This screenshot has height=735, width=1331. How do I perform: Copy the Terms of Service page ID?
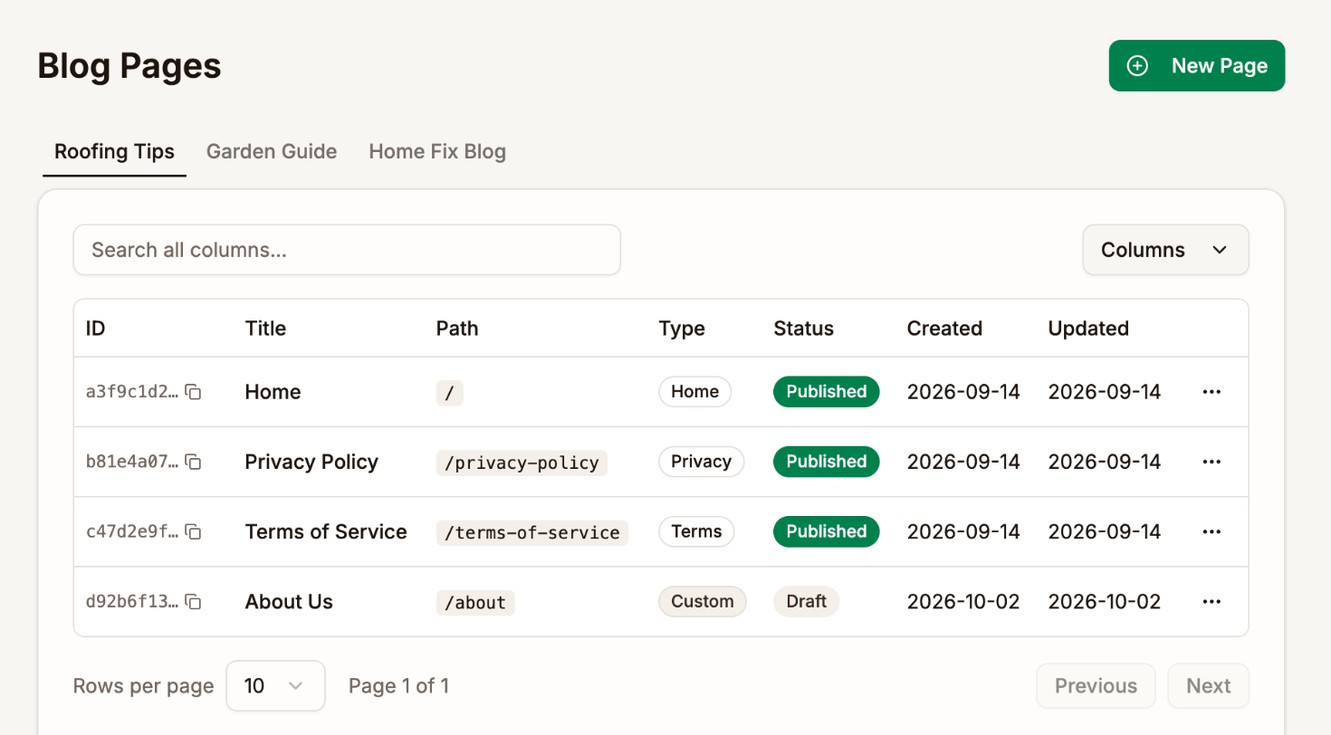click(x=193, y=532)
